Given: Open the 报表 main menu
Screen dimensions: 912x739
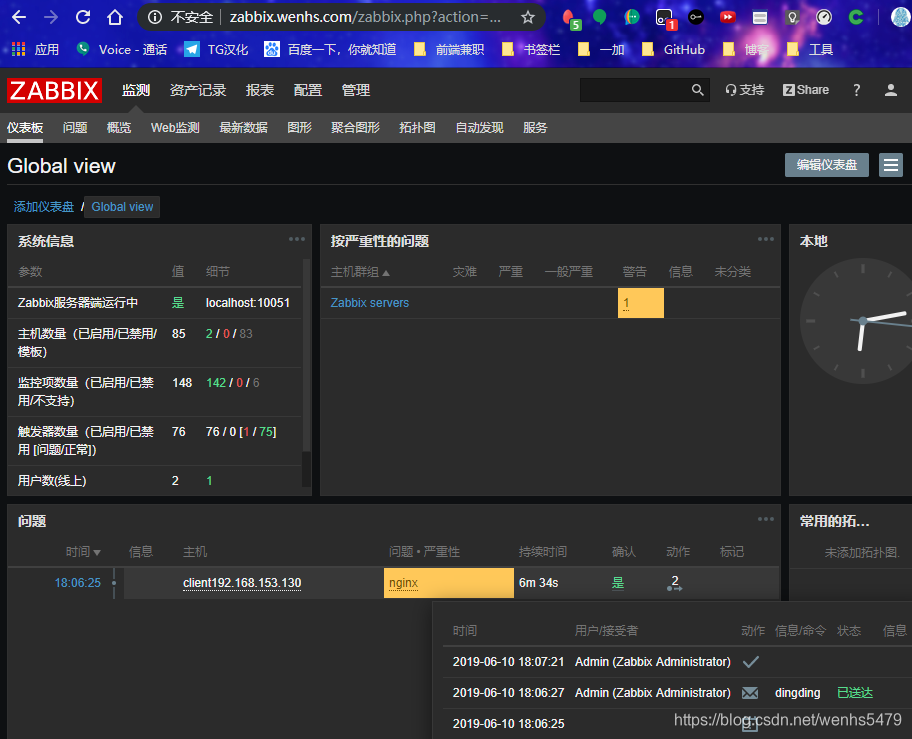Looking at the screenshot, I should [260, 90].
